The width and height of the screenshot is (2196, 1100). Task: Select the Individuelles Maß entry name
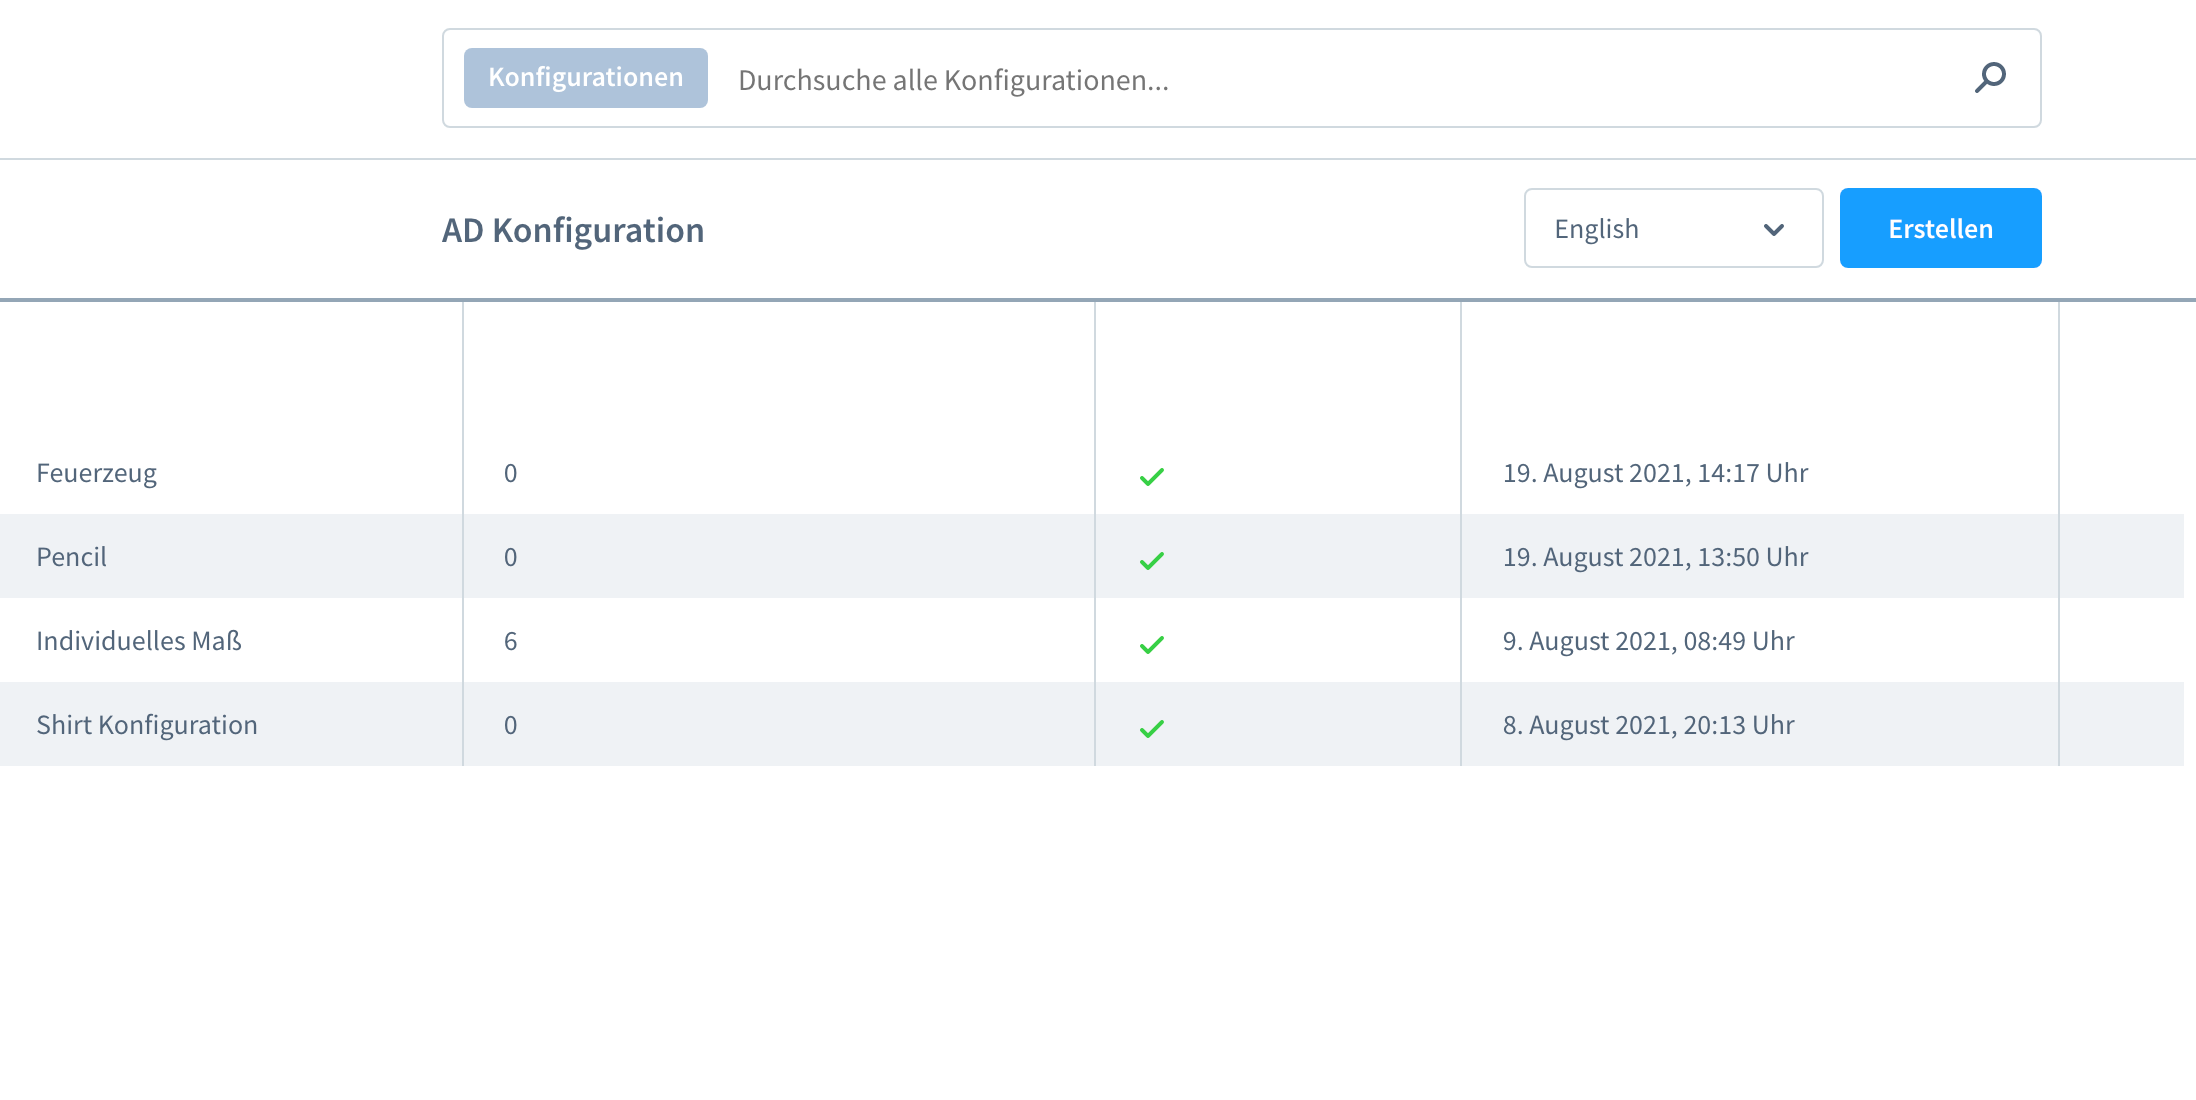point(139,641)
